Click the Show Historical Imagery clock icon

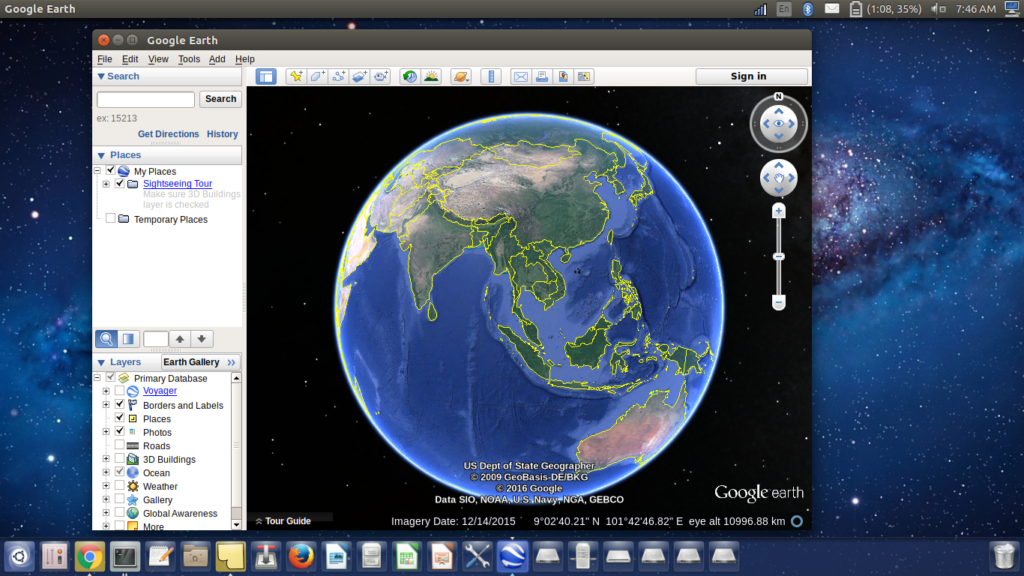tap(409, 76)
